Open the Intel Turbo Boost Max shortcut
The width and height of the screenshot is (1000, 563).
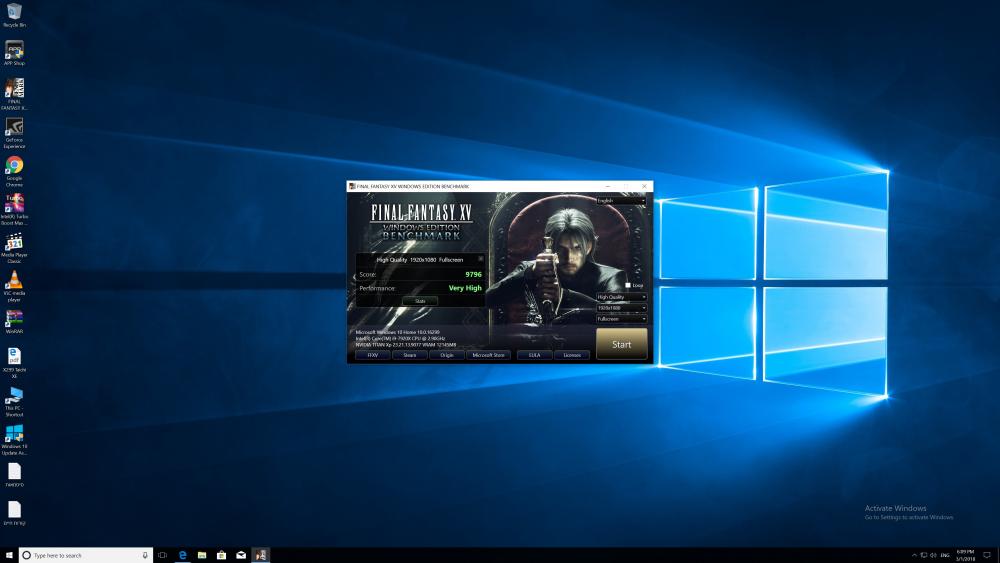(x=14, y=209)
